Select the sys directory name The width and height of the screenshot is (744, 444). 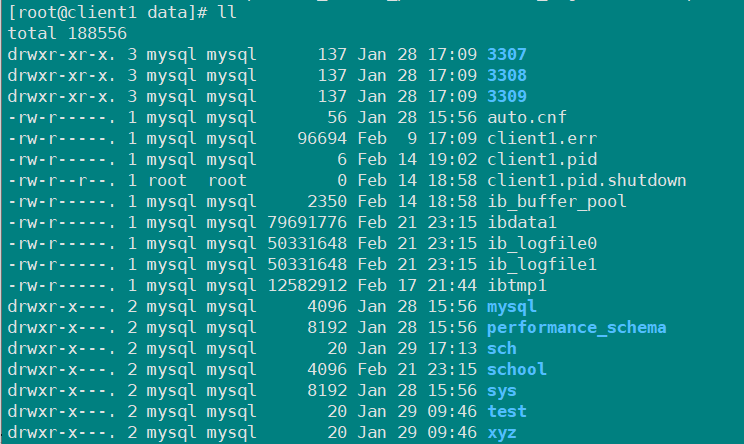502,391
